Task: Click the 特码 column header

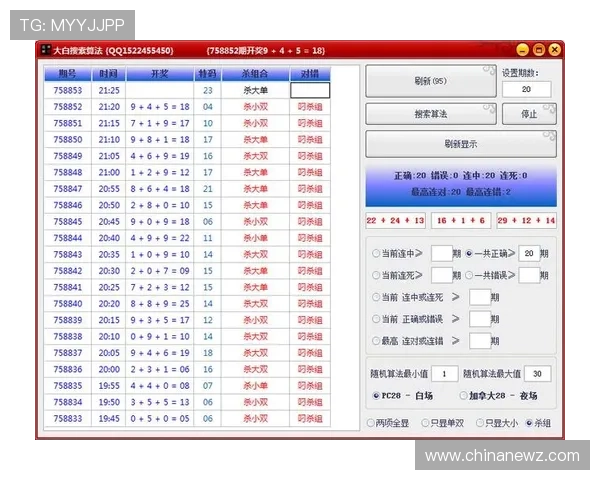Action: click(207, 73)
